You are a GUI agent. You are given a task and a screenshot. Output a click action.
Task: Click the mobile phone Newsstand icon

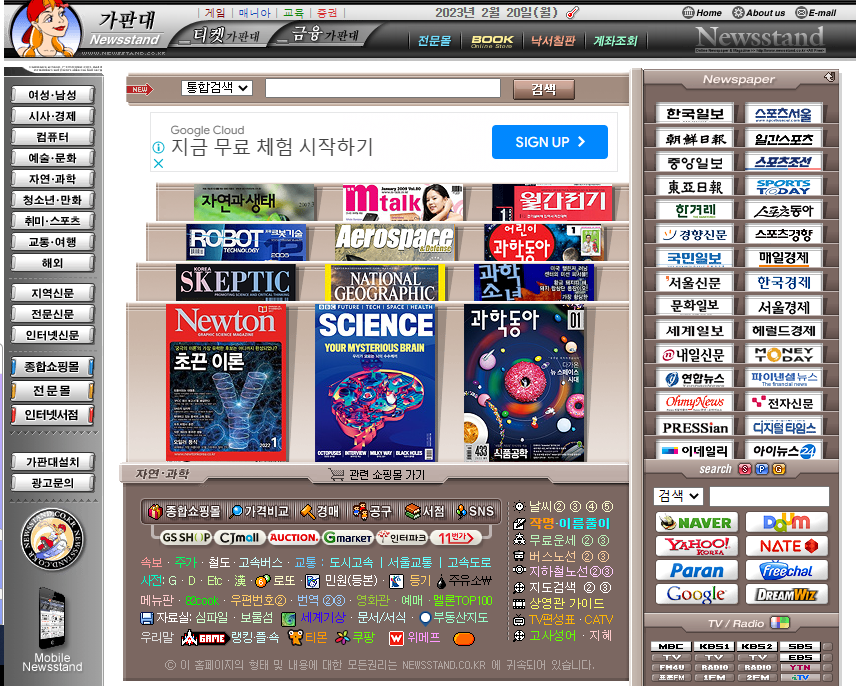coord(52,617)
